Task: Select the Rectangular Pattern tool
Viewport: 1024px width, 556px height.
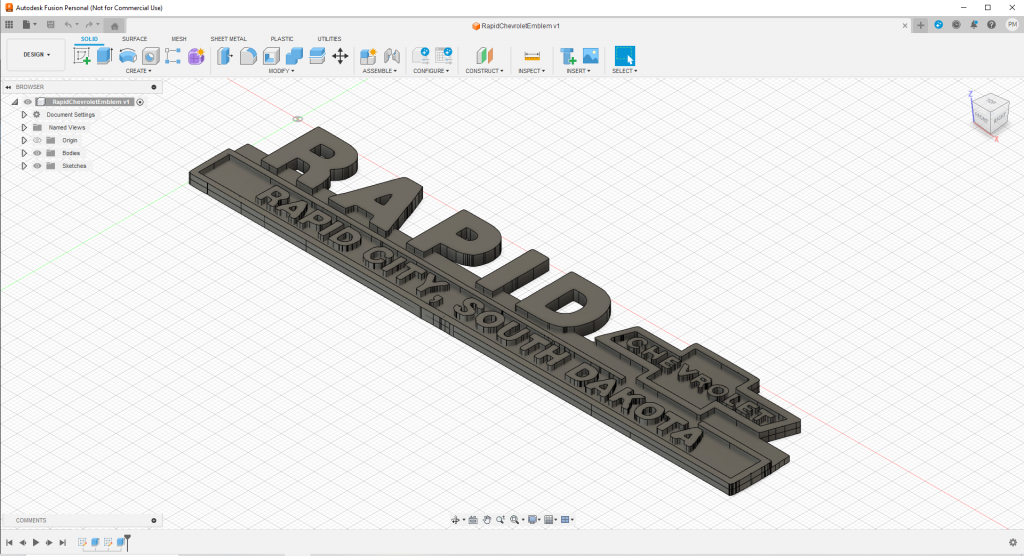Action: pos(173,56)
